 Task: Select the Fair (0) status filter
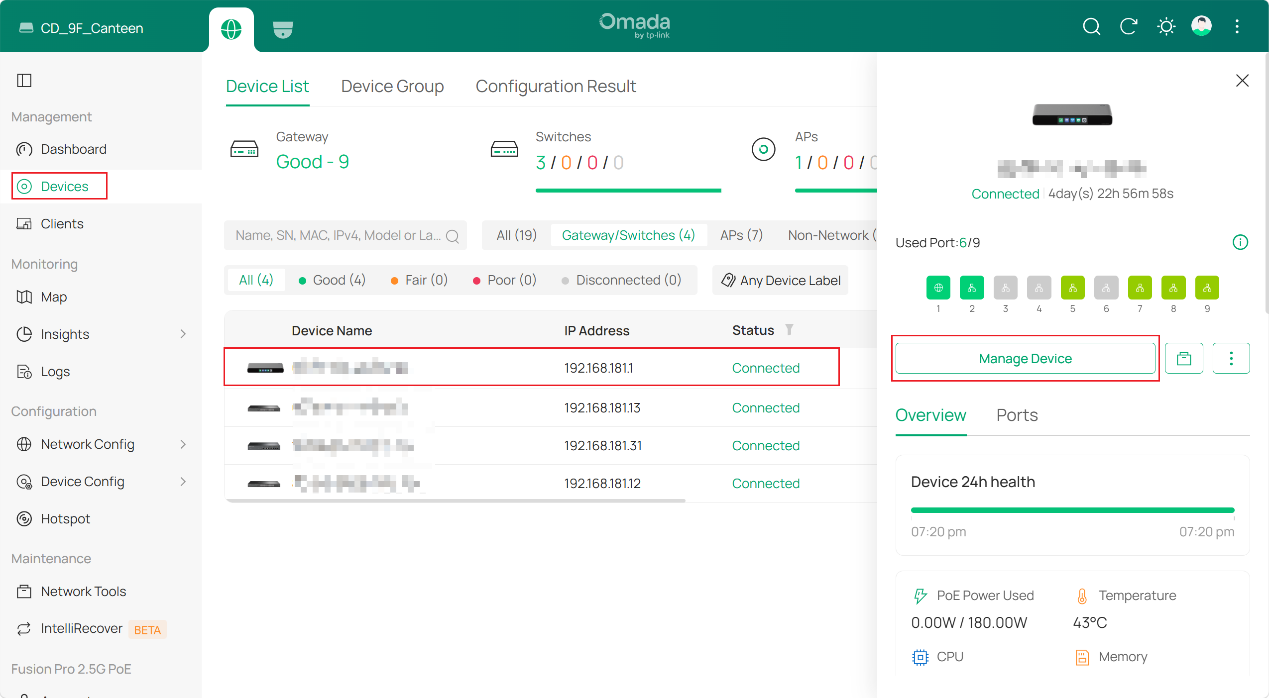pos(419,280)
